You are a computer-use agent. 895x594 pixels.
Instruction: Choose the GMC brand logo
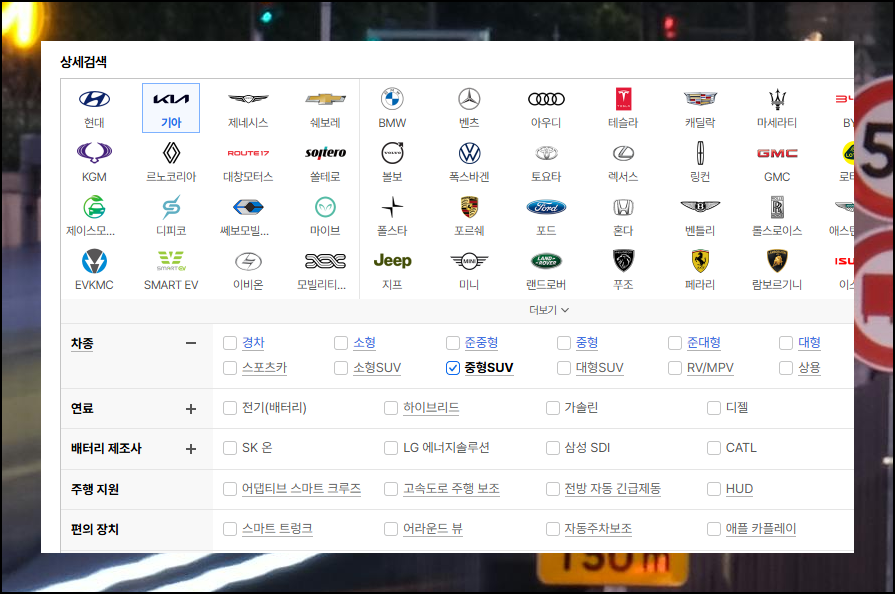[x=777, y=153]
